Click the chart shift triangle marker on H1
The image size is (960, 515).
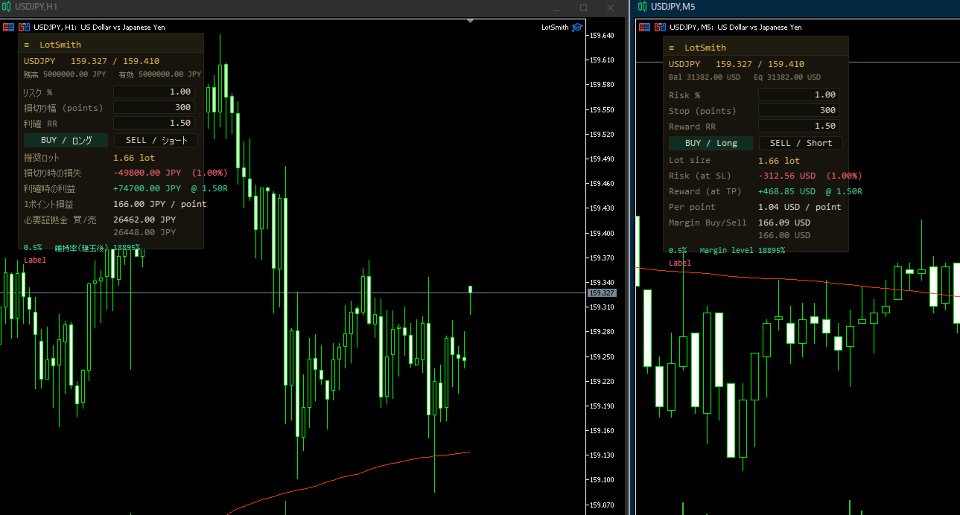point(470,21)
